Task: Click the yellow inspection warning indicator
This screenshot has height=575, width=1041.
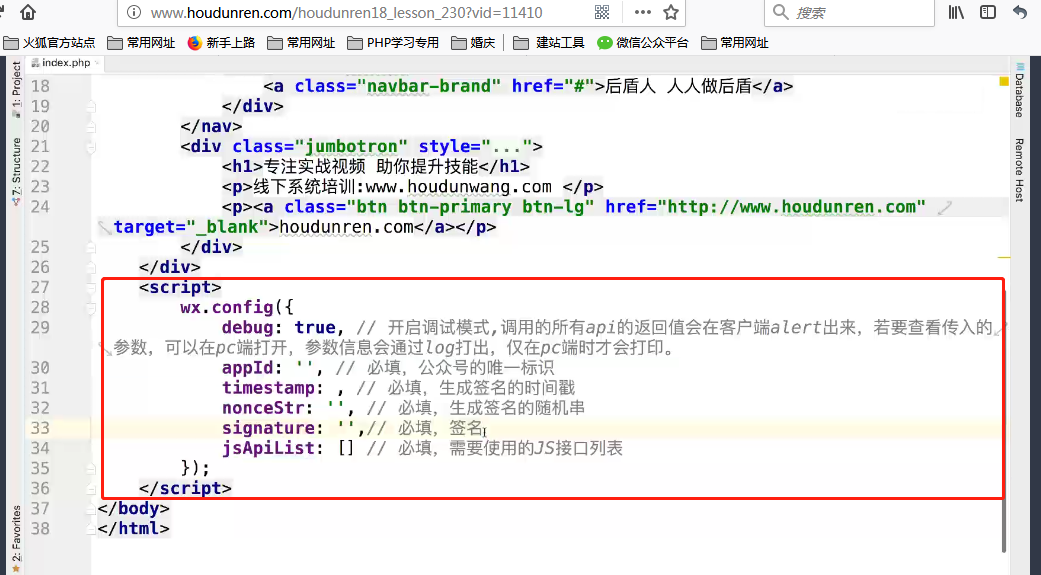Action: (x=1004, y=81)
